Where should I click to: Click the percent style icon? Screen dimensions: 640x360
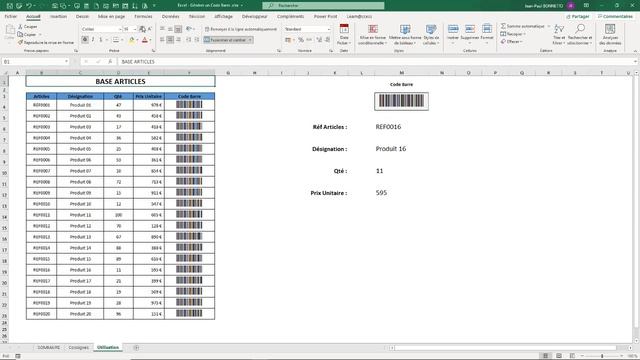301,40
